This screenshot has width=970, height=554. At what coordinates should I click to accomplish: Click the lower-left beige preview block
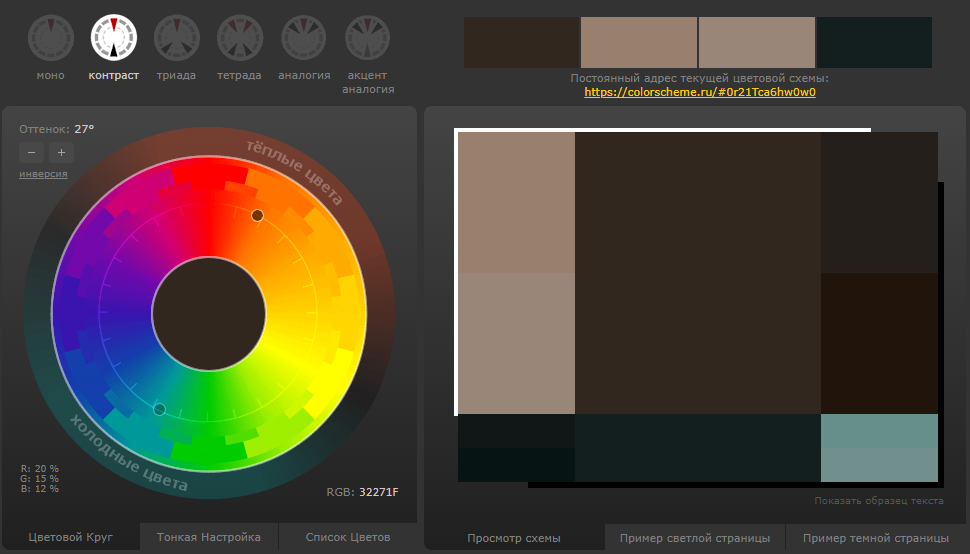point(516,343)
